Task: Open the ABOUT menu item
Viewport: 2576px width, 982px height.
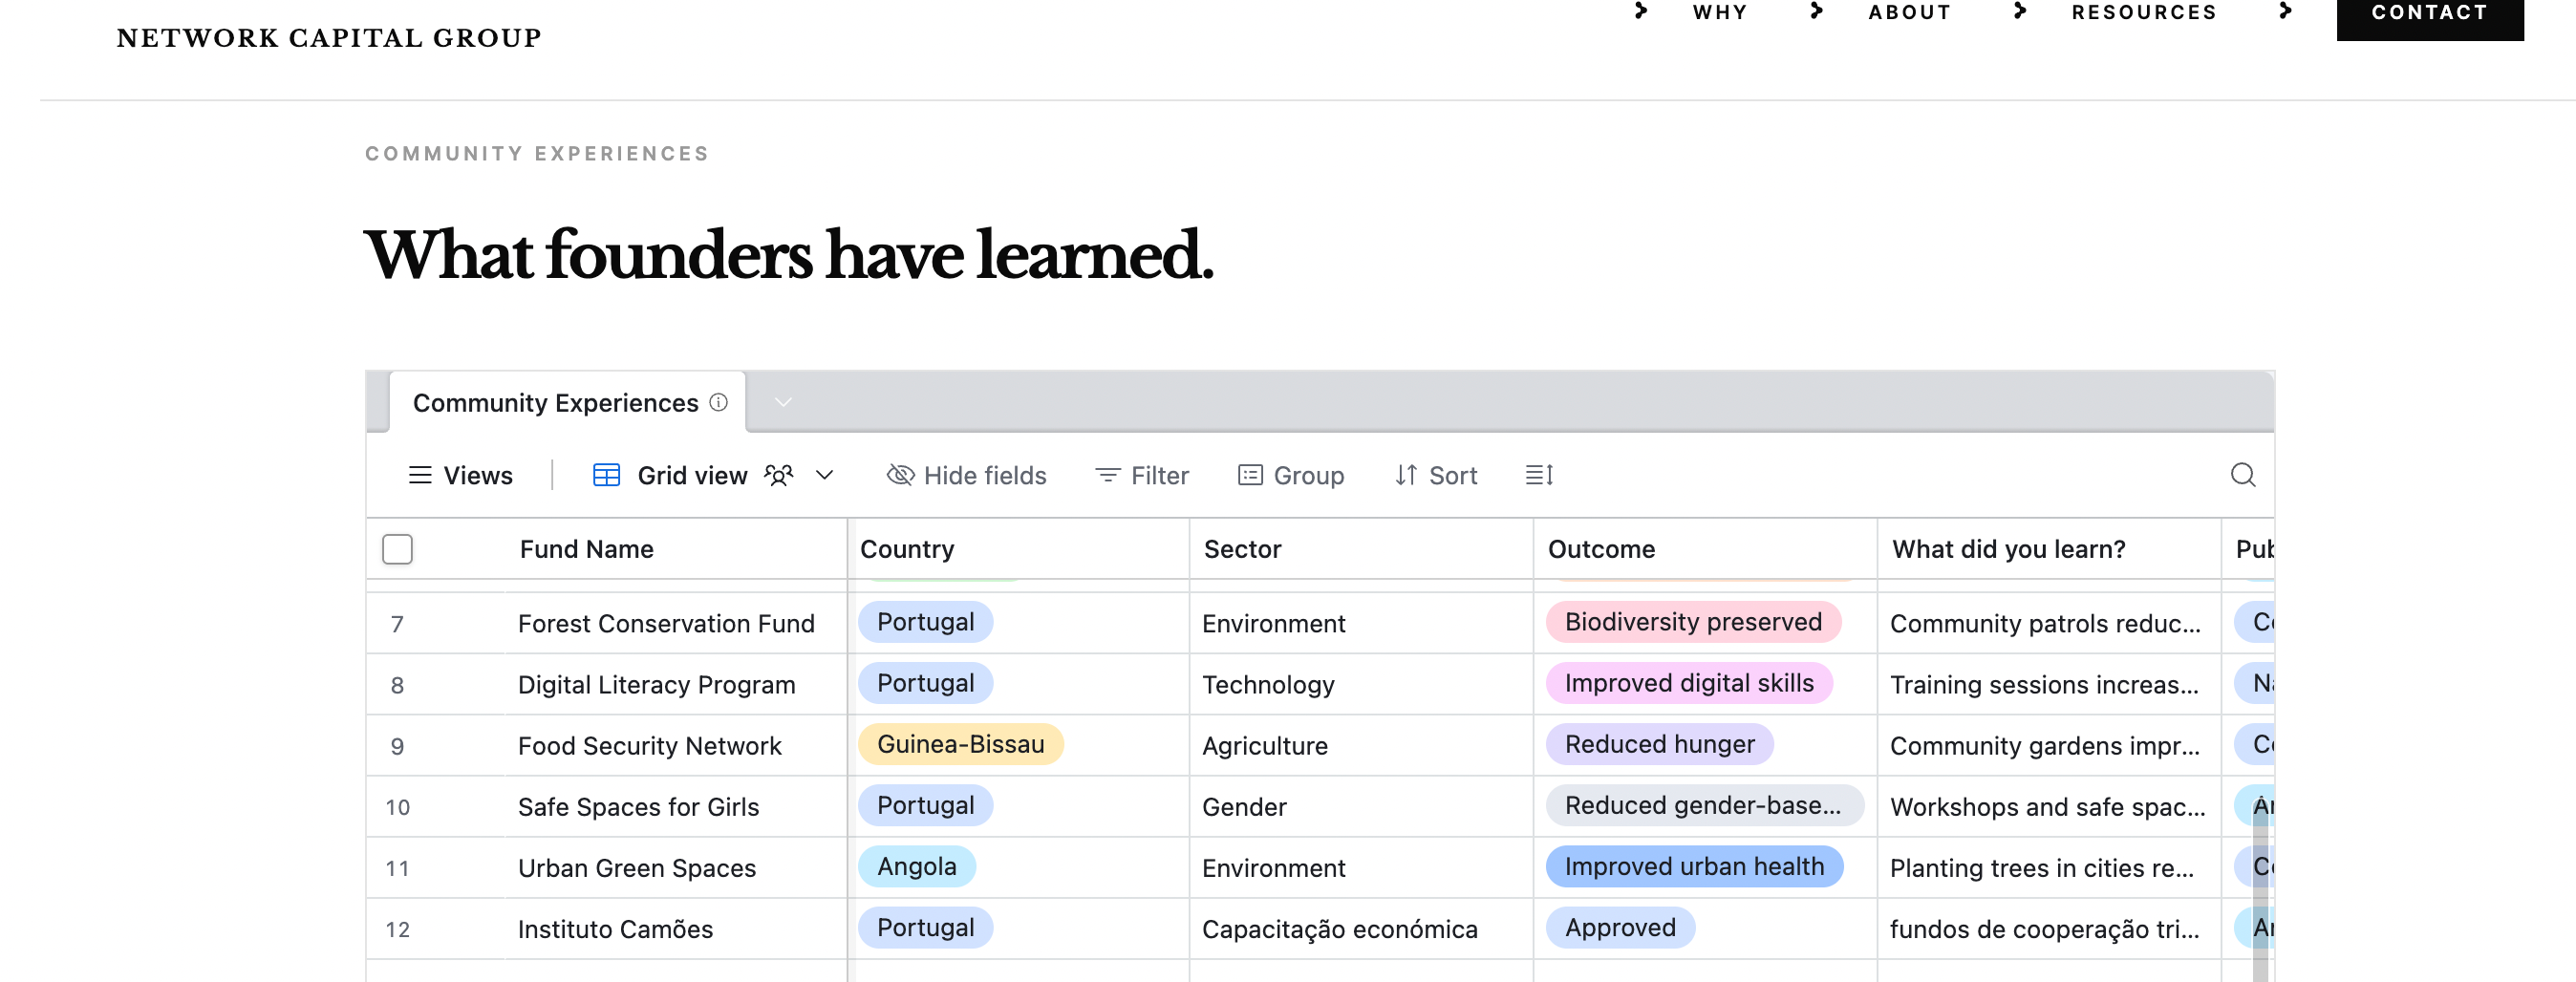Action: click(x=1909, y=12)
